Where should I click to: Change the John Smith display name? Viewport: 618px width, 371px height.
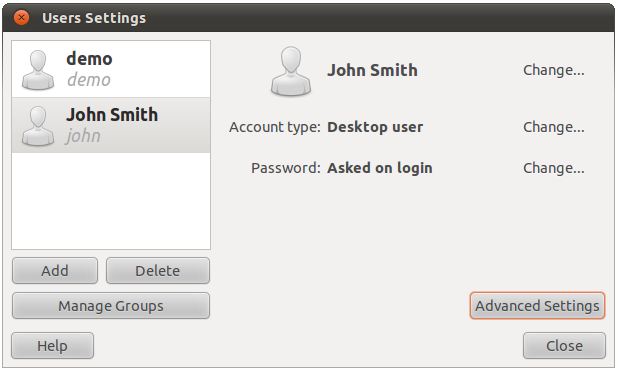coord(554,70)
